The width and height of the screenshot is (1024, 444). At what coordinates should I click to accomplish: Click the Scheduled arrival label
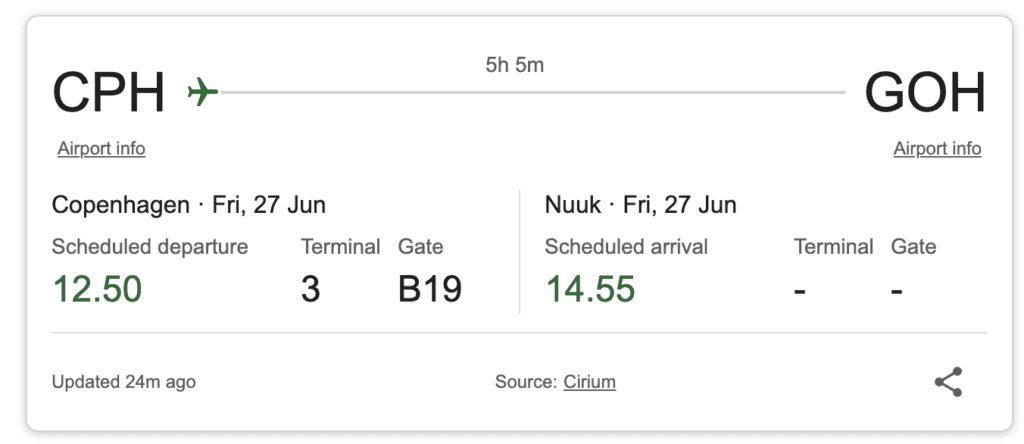(626, 246)
